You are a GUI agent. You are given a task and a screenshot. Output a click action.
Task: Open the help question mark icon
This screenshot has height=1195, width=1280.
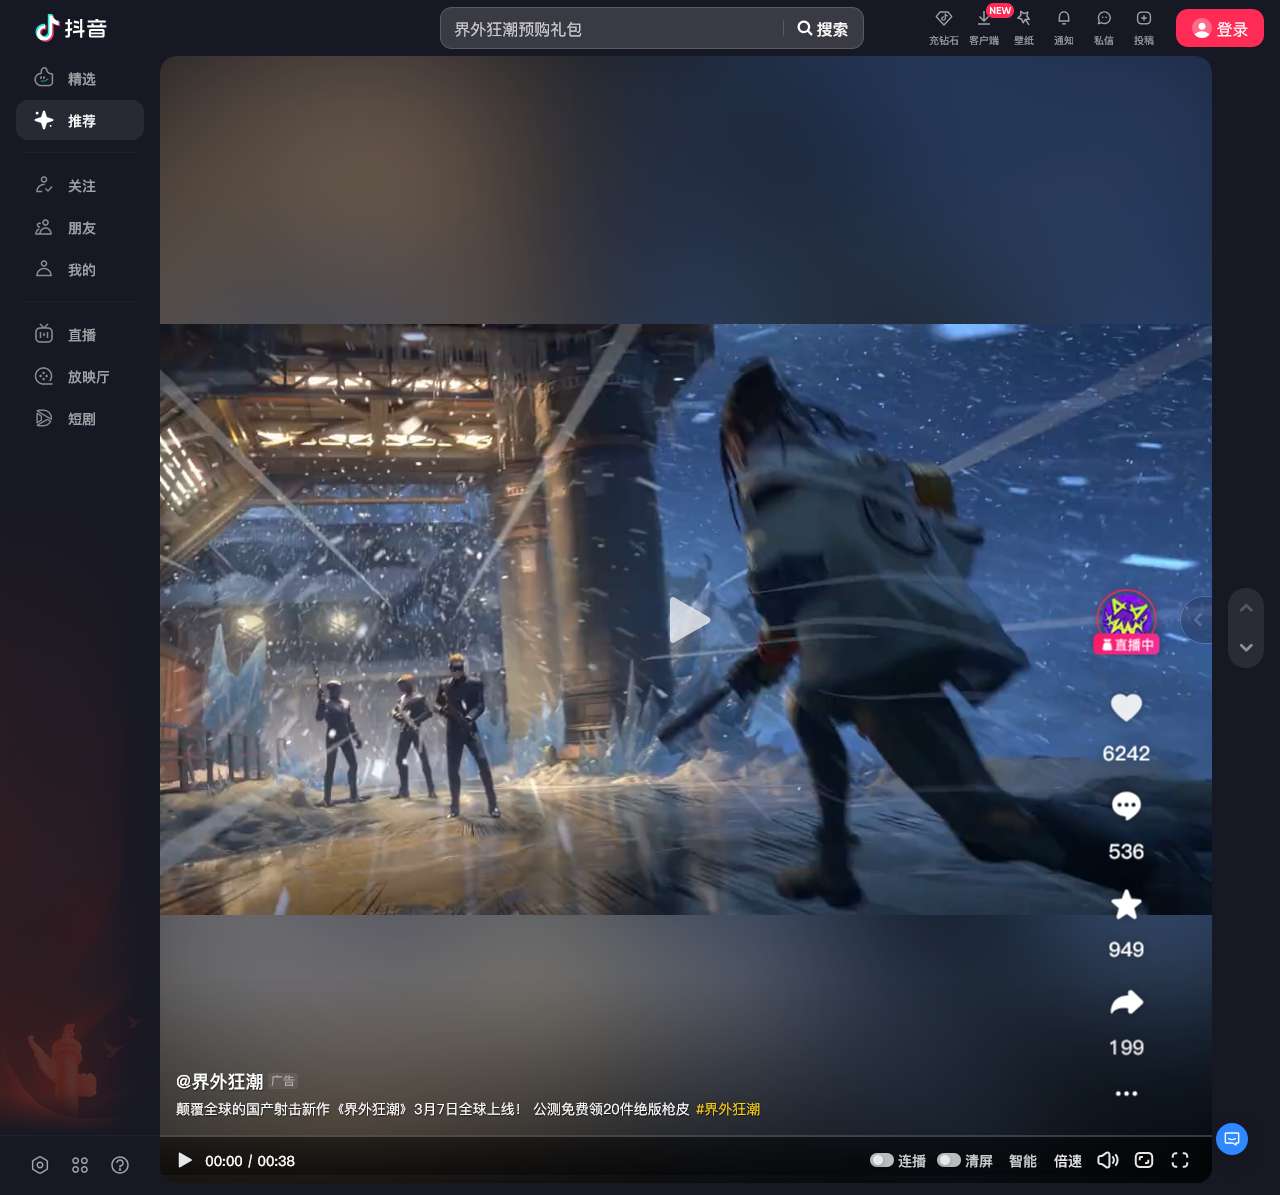point(120,1165)
